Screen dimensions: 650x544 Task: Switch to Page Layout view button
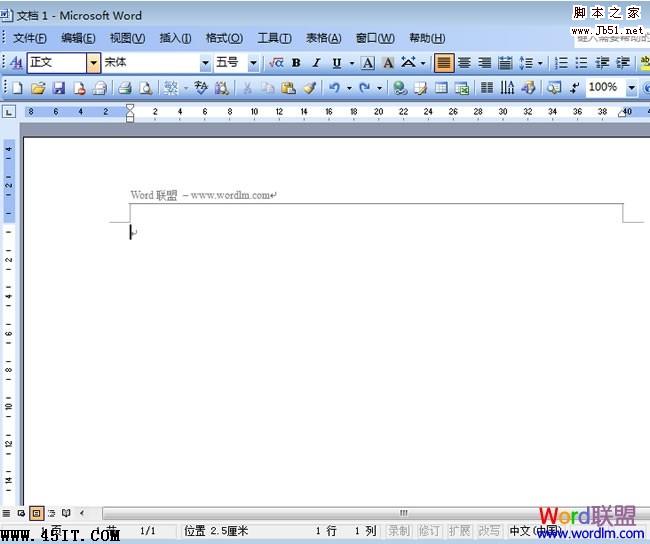(x=36, y=513)
